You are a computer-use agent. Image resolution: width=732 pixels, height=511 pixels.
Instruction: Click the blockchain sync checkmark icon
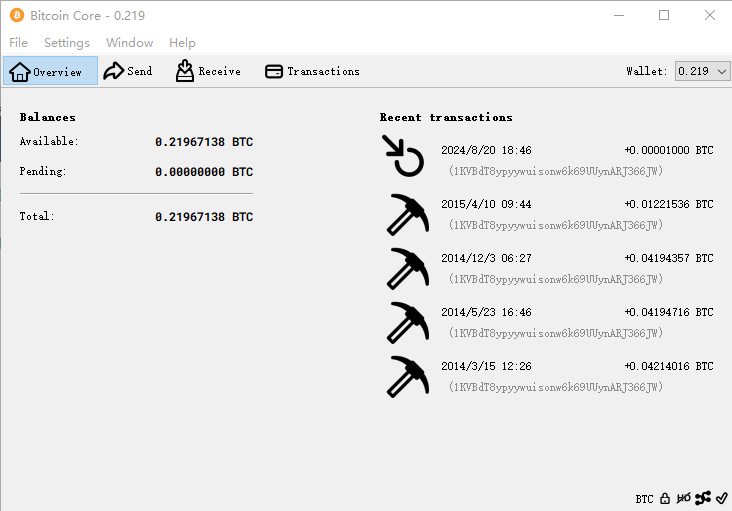point(721,498)
